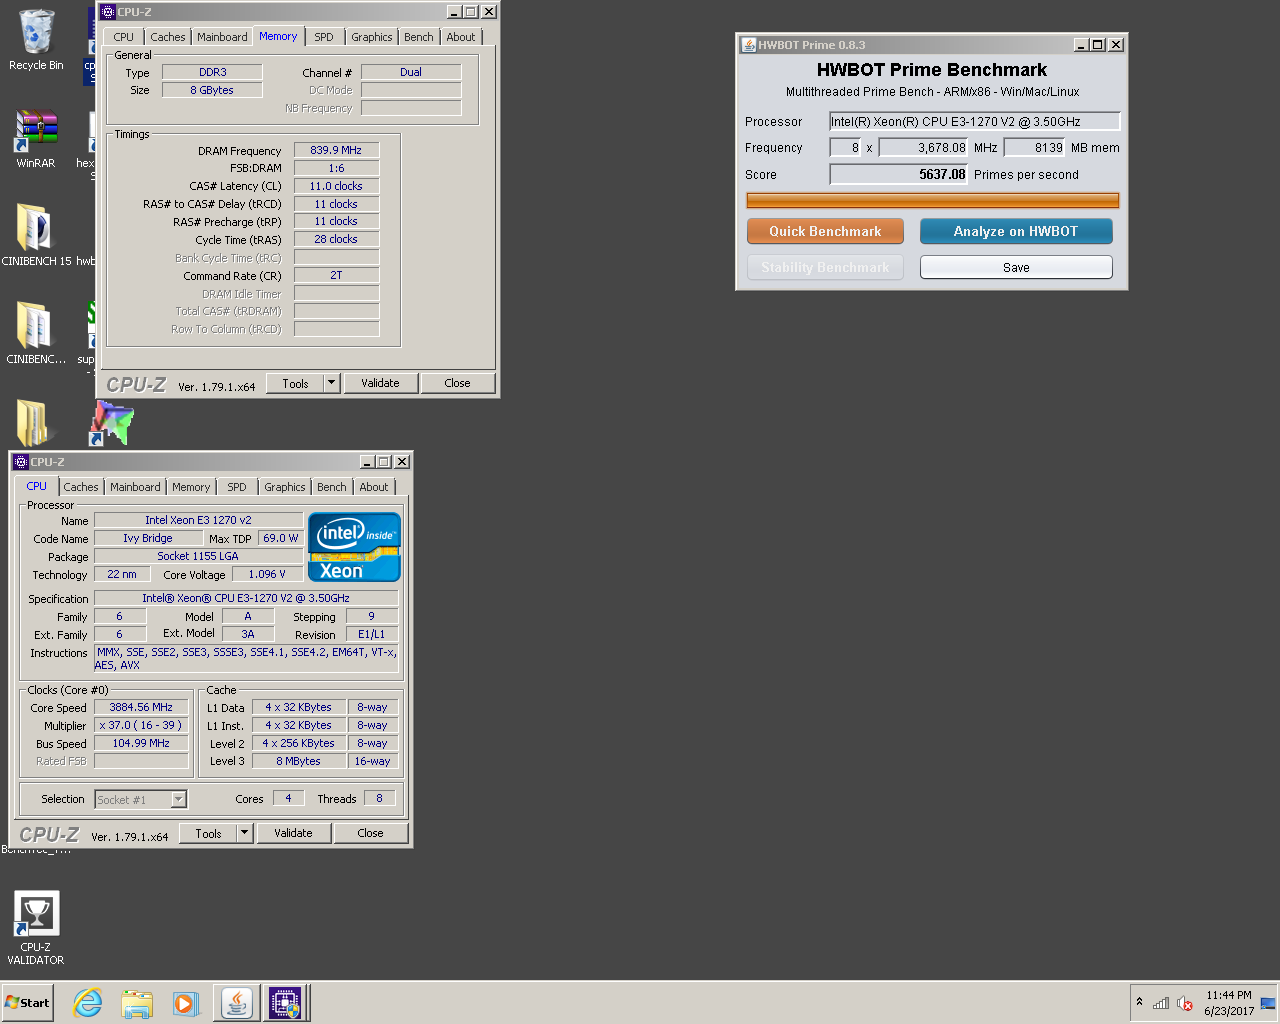Open Caches tab in lower CPU-Z window
1280x1024 pixels.
(81, 487)
